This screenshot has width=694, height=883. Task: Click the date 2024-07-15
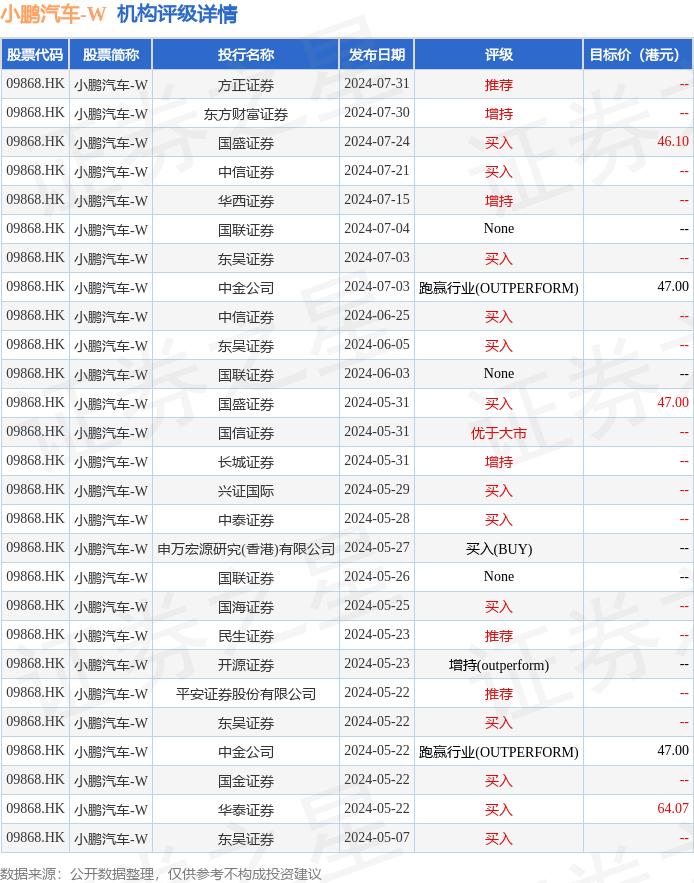(x=377, y=200)
